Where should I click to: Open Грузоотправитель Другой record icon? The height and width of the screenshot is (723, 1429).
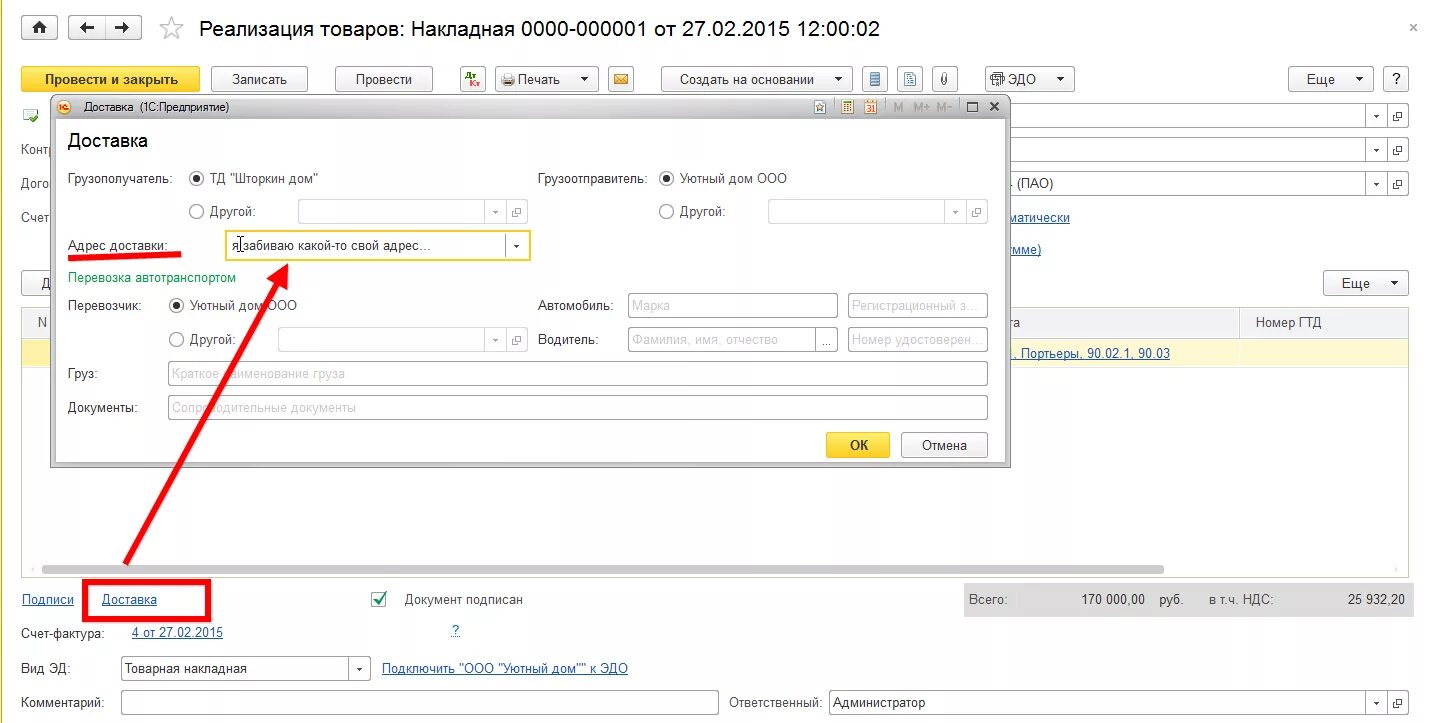click(977, 212)
